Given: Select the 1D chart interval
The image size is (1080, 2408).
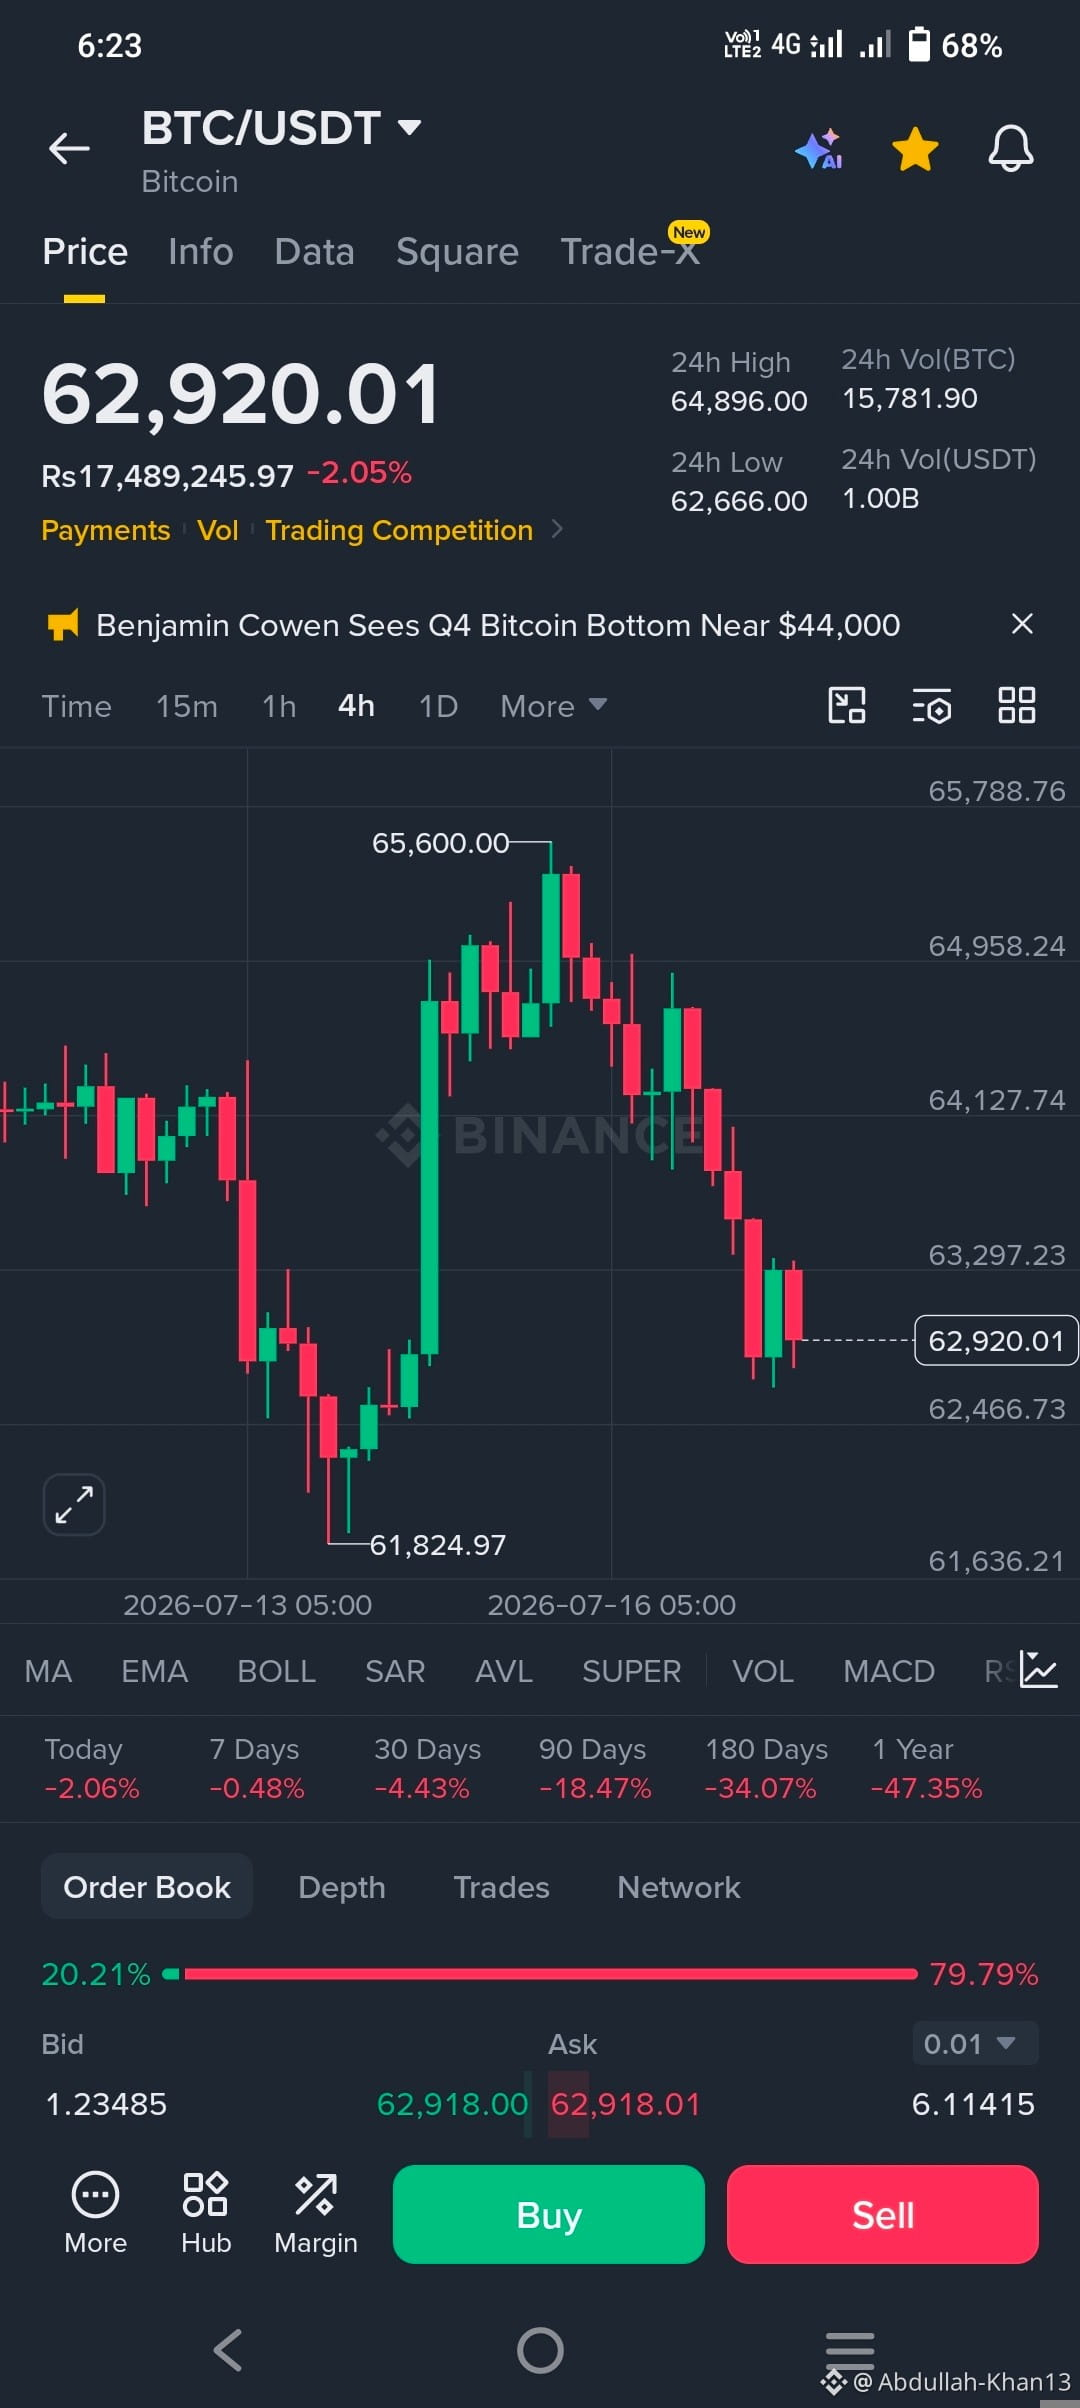Looking at the screenshot, I should 438,706.
